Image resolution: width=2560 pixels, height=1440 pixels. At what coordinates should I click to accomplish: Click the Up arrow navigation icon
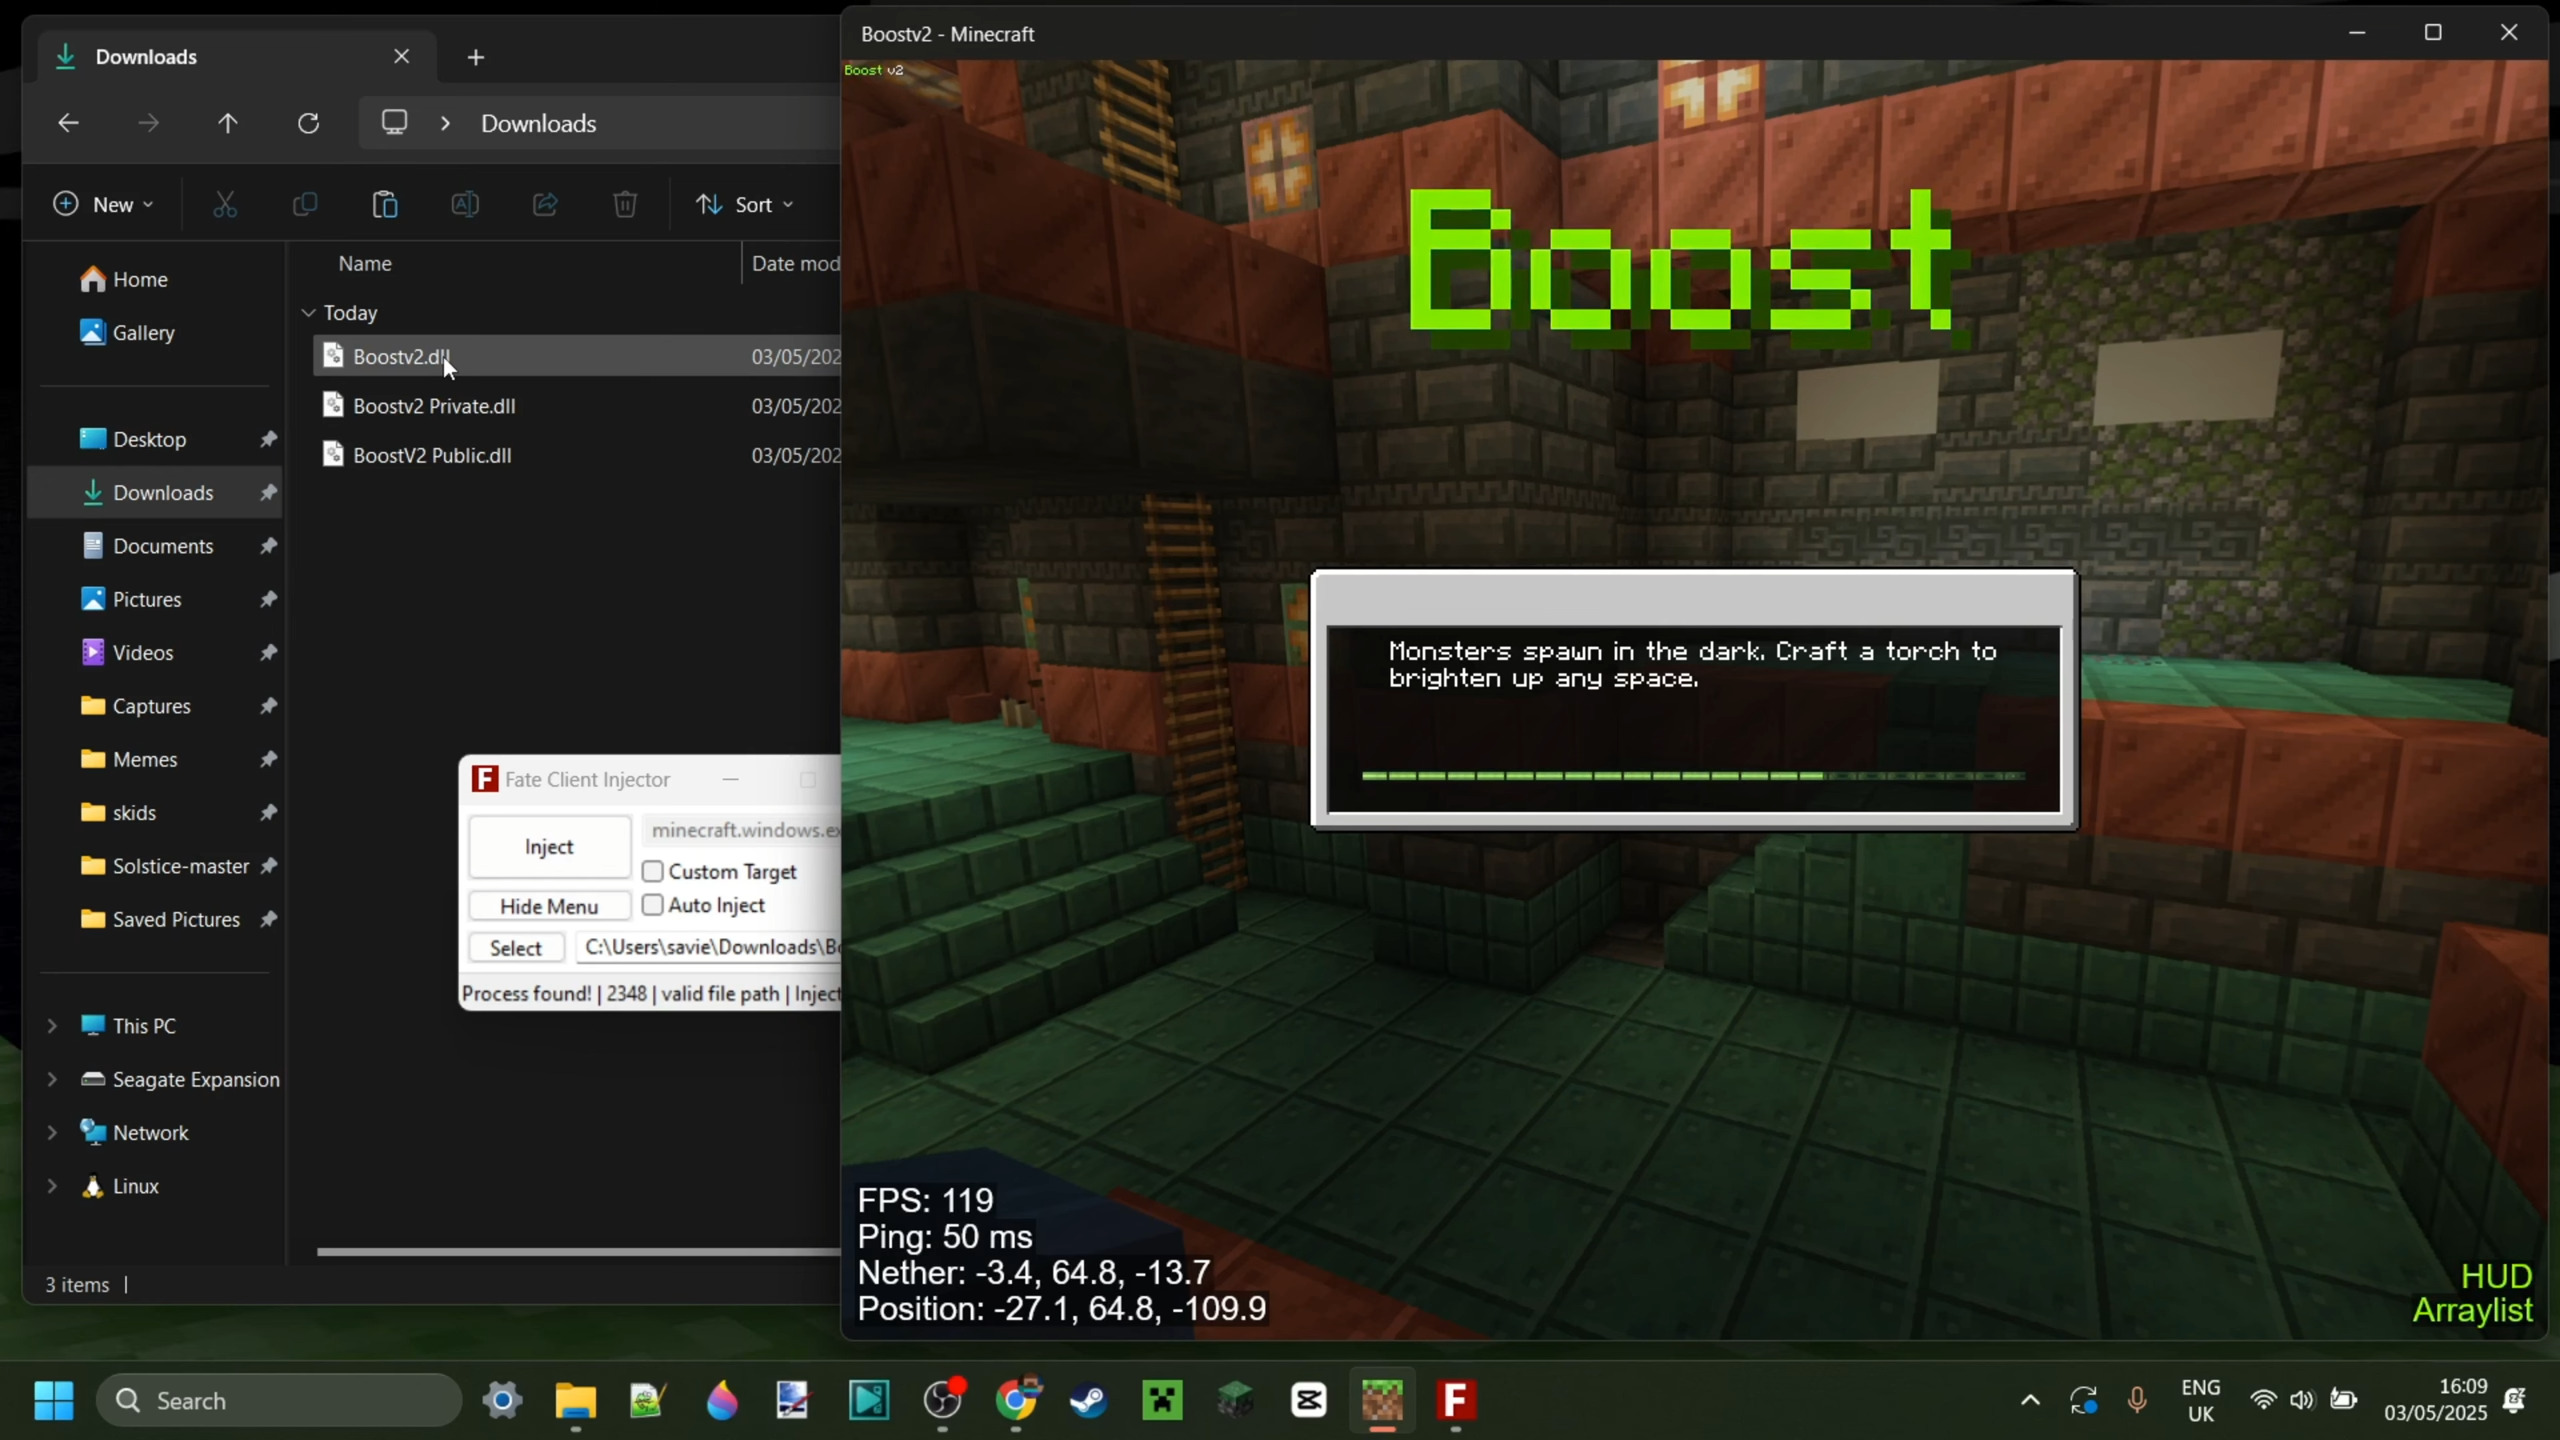tap(228, 123)
